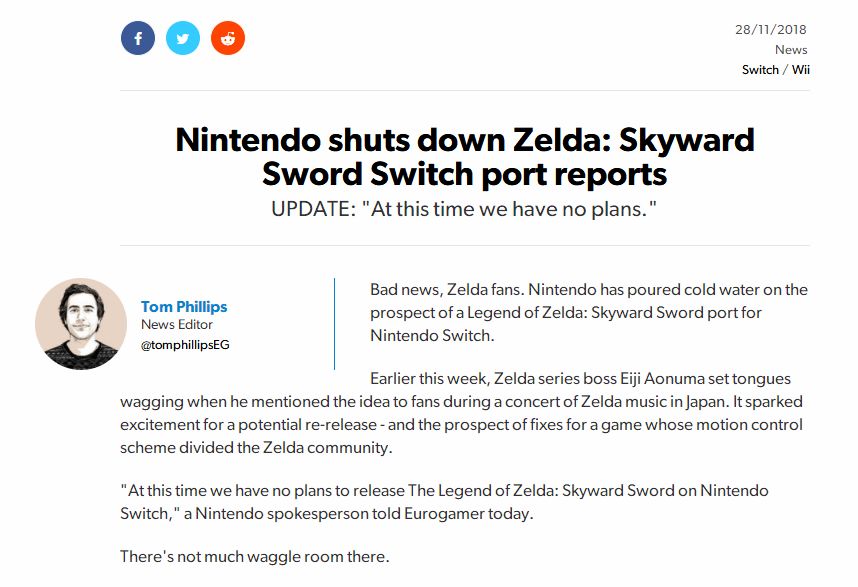
Task: Open the Wii platform tag
Action: (x=801, y=69)
